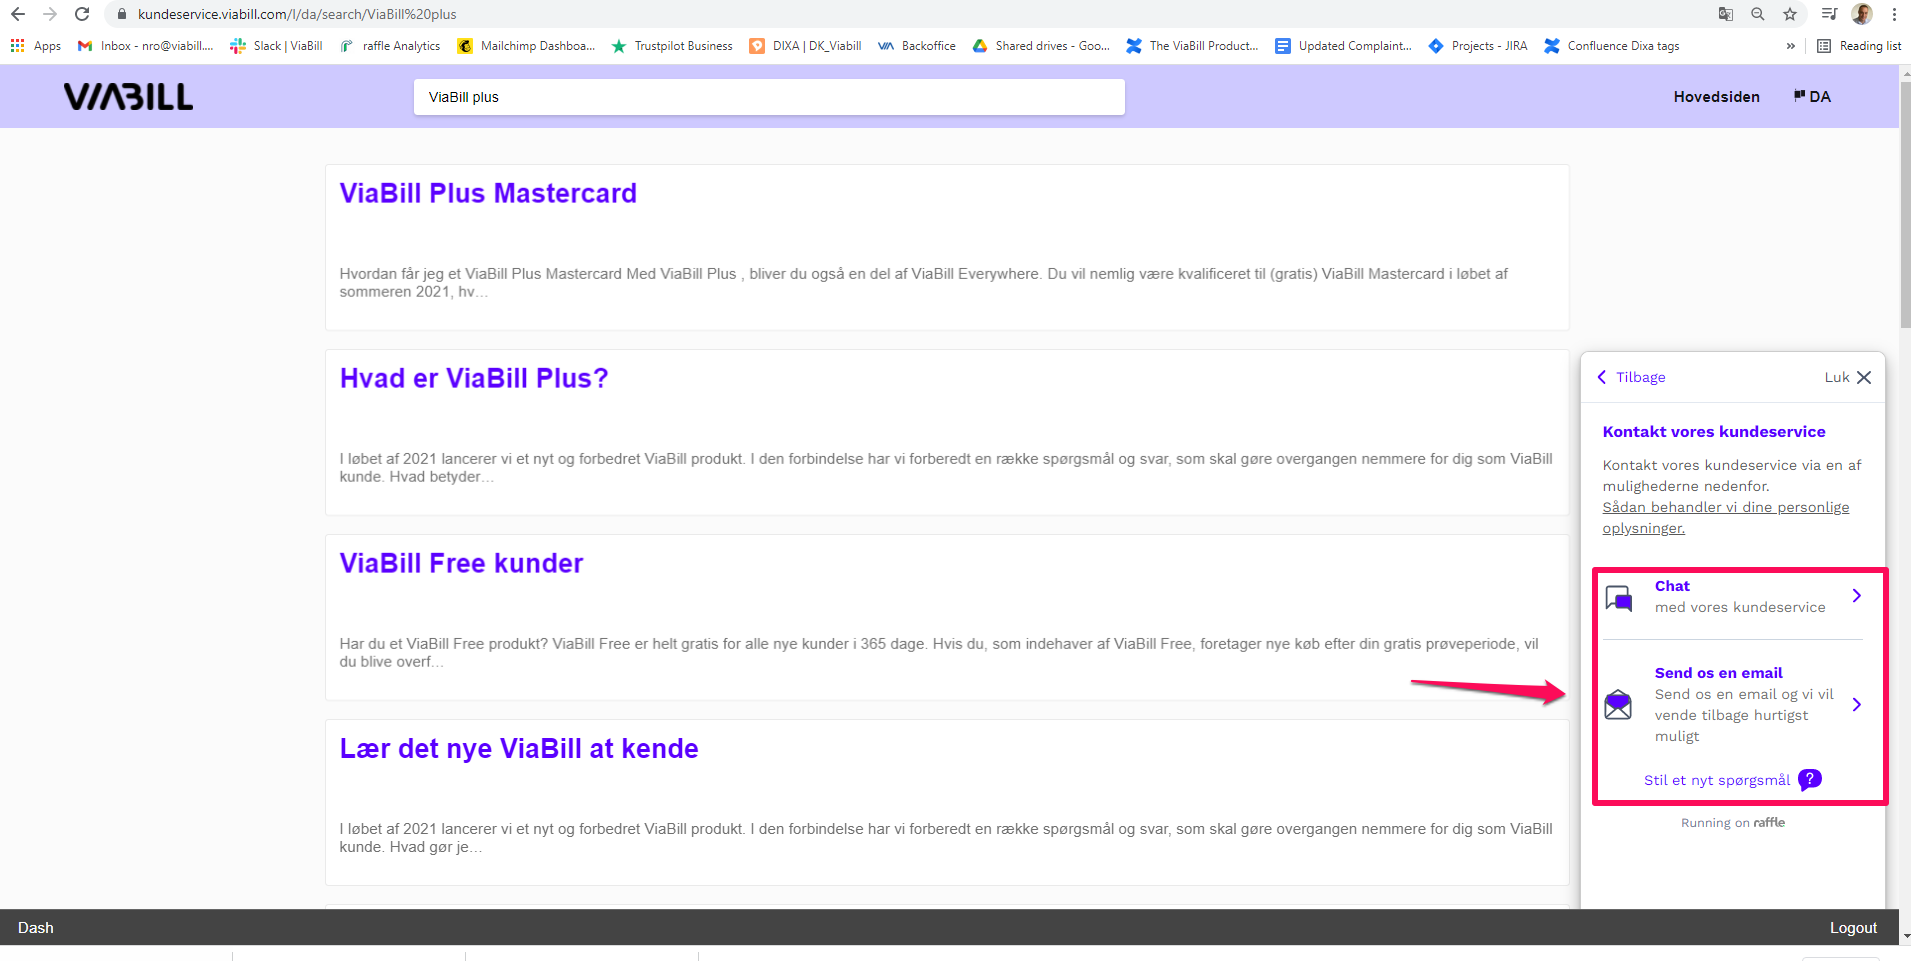Go back with browser back arrow
The image size is (1911, 961).
pos(17,14)
